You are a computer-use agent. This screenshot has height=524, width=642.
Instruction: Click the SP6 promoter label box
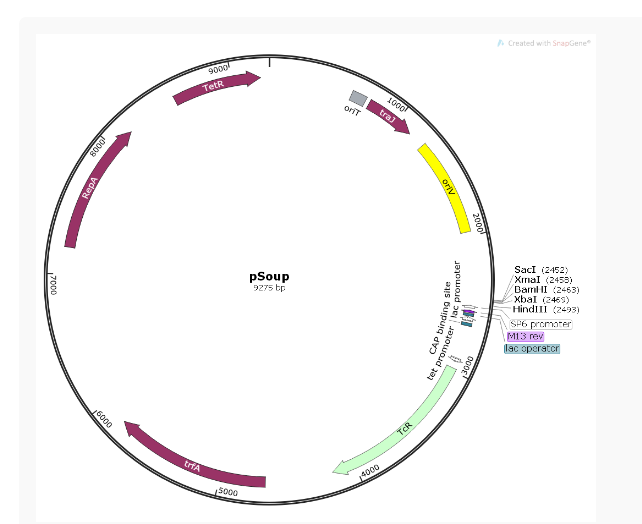tap(540, 324)
